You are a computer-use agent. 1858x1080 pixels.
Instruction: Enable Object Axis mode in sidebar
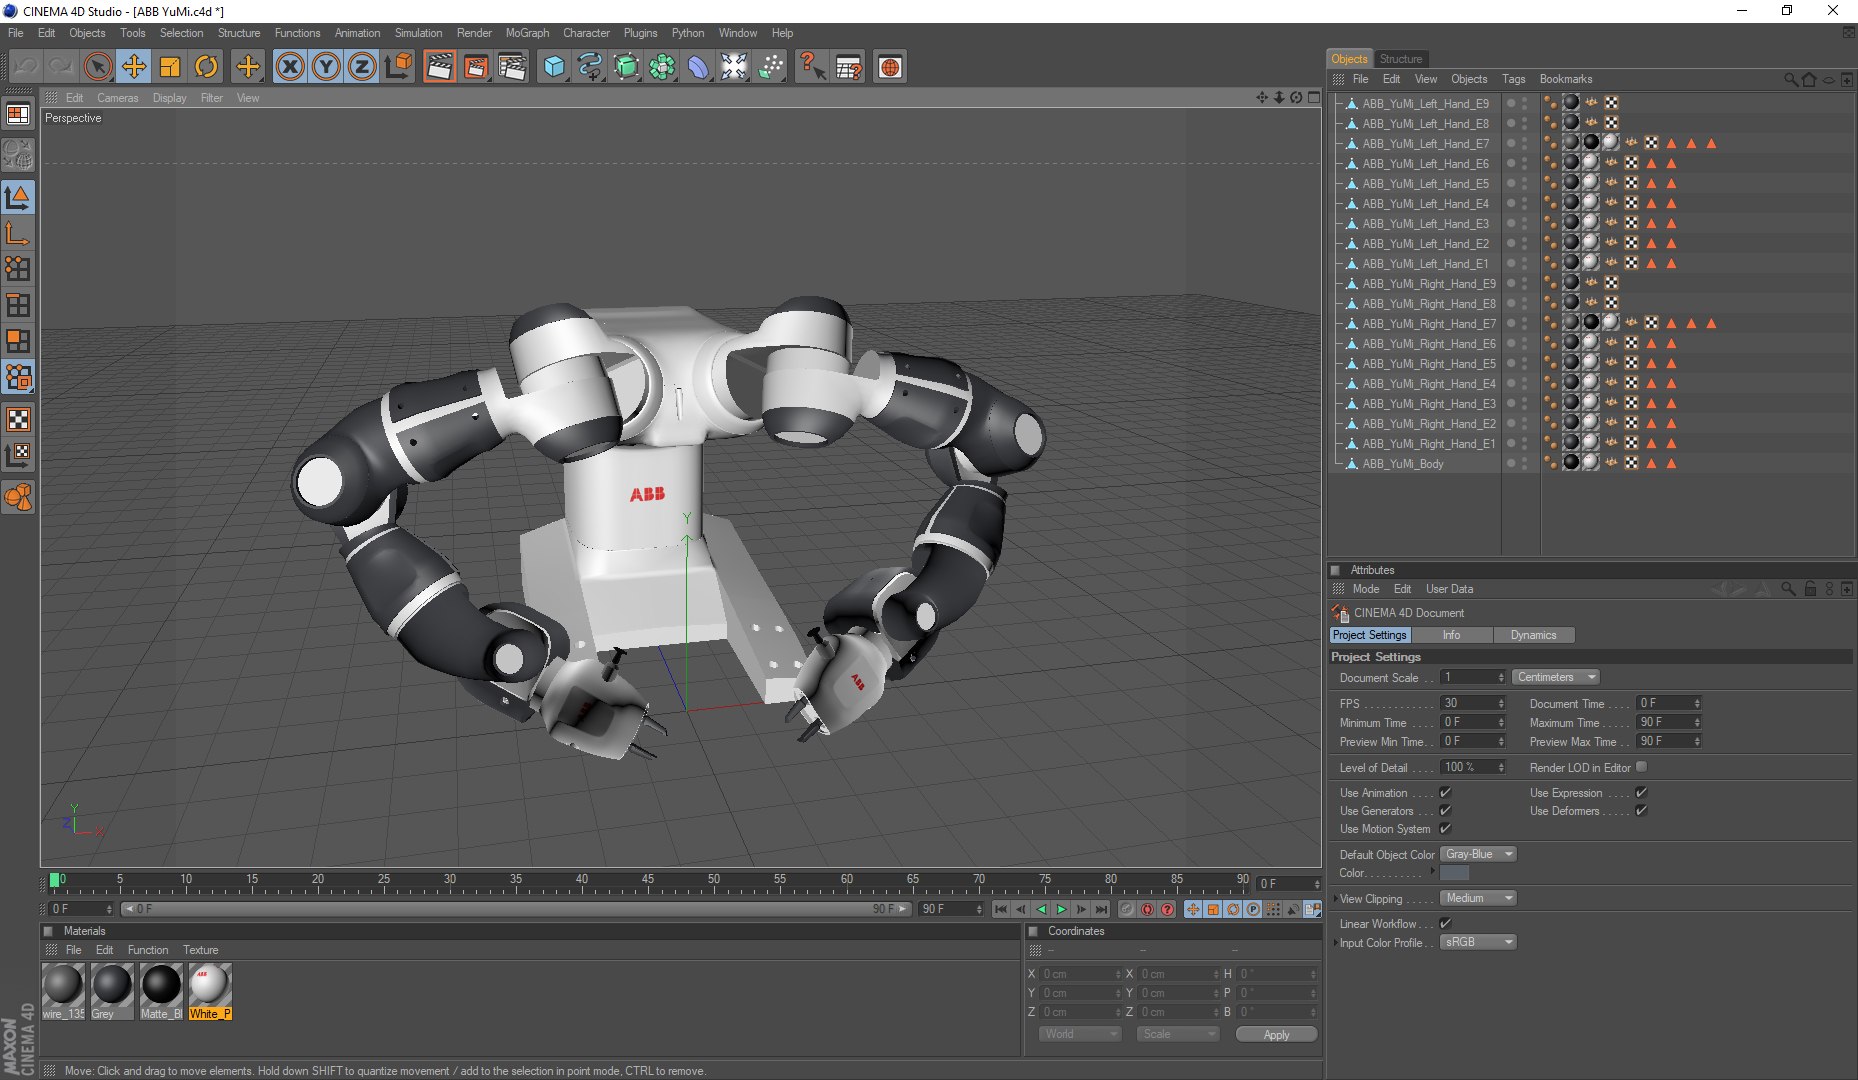(18, 233)
